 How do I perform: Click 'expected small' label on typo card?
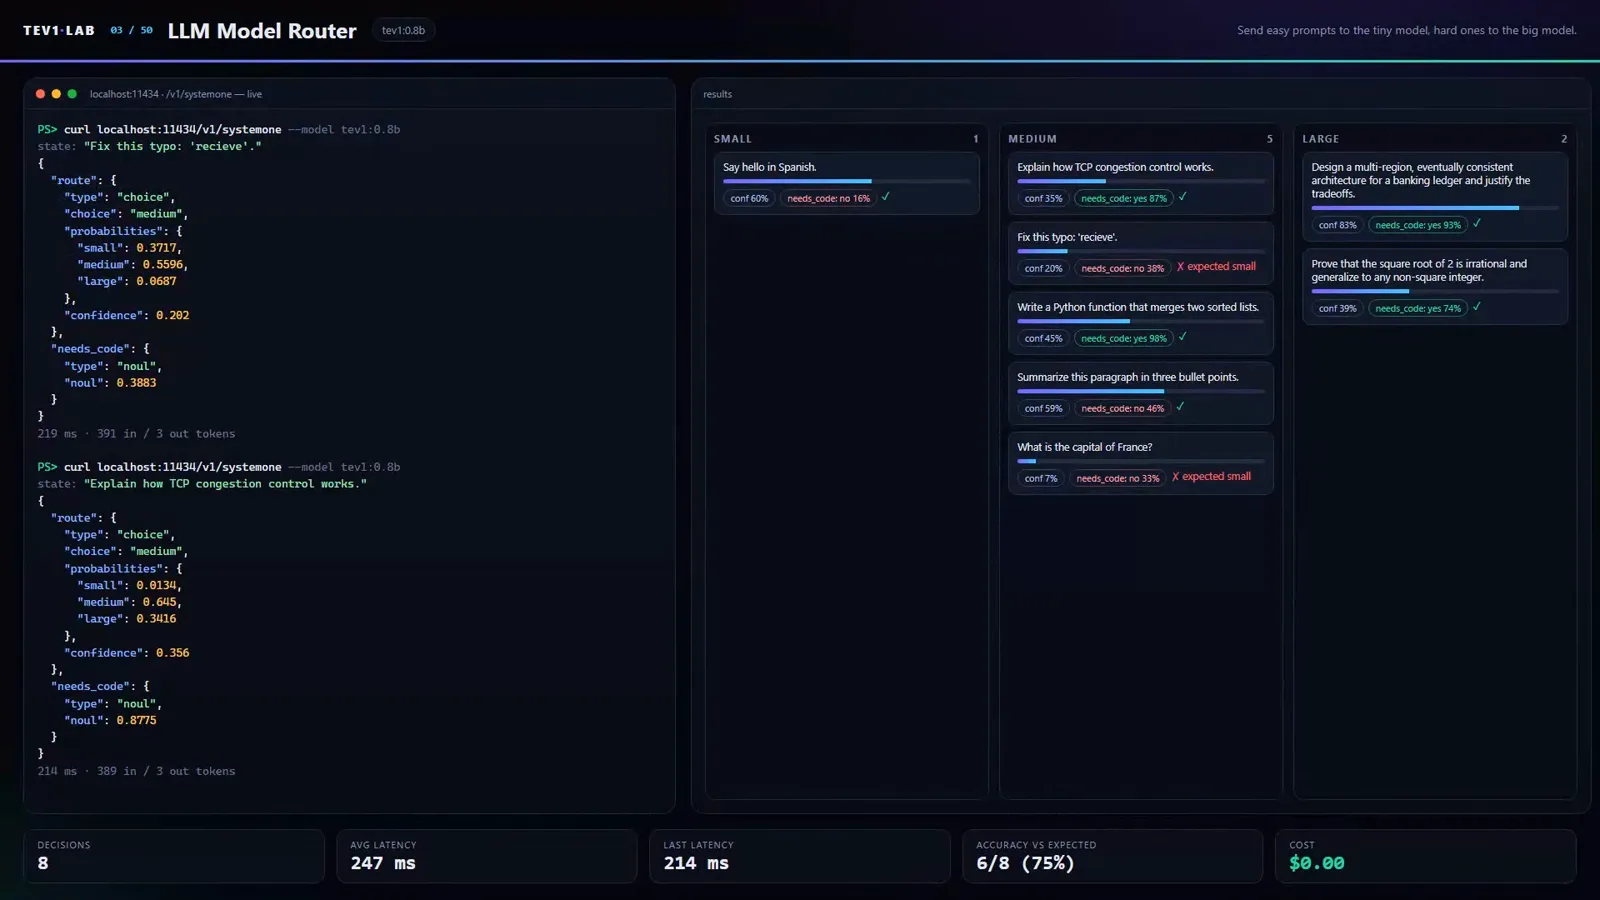(x=1221, y=267)
